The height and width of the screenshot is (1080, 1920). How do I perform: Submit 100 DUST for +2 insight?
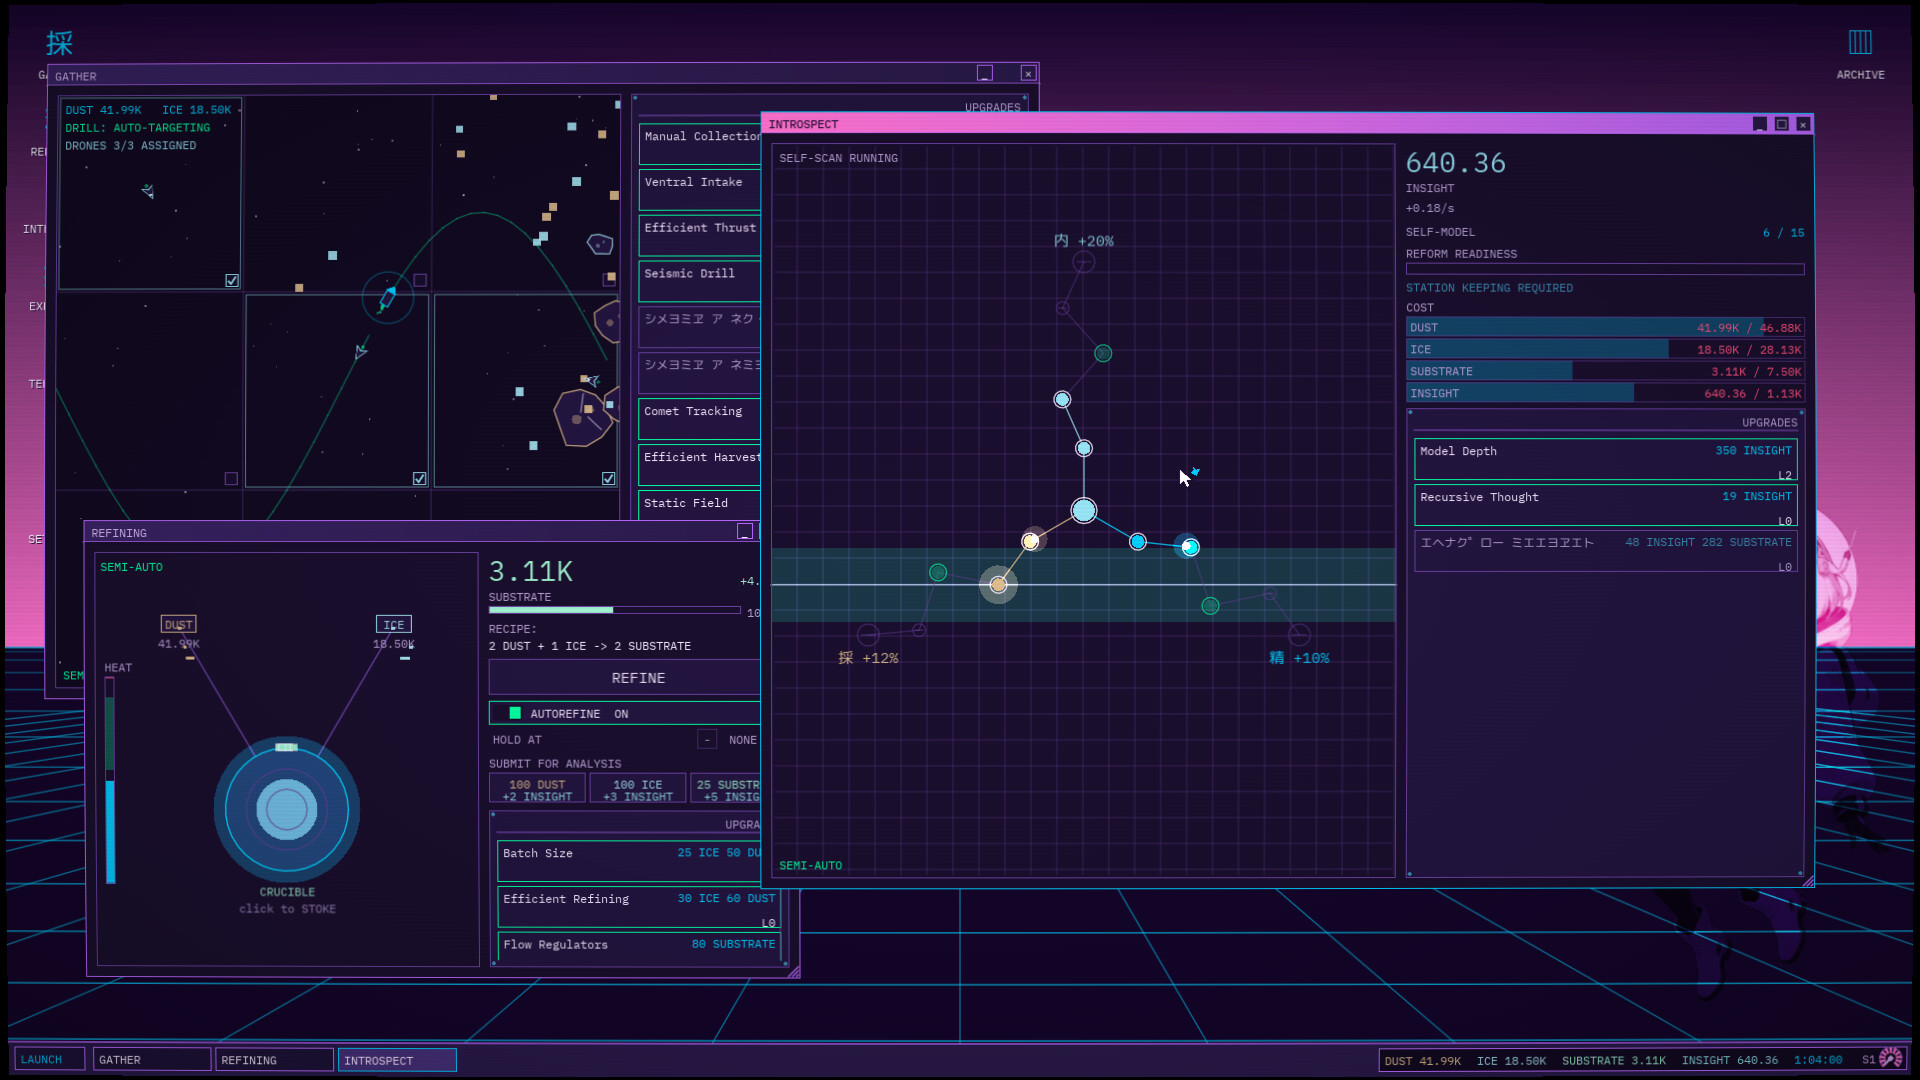click(x=537, y=790)
